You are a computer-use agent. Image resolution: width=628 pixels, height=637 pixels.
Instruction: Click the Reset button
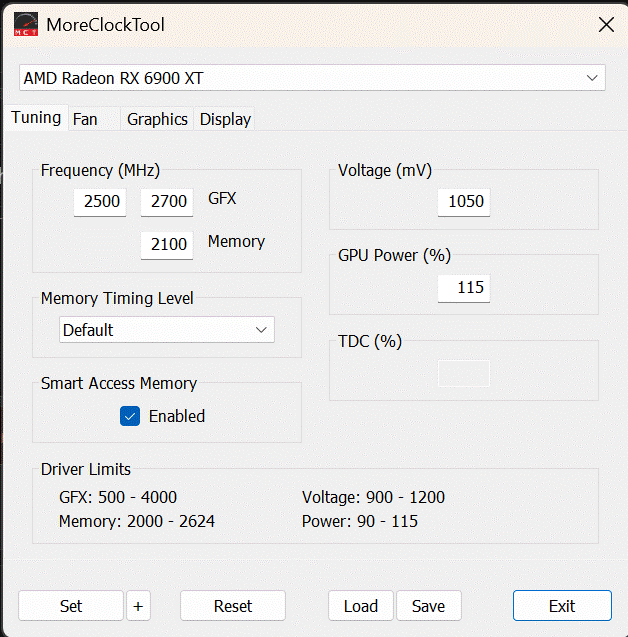coord(233,606)
